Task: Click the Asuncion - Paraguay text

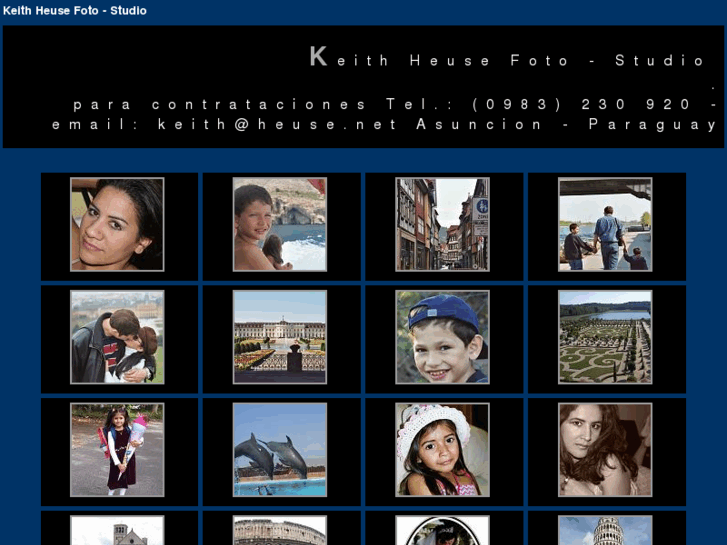Action: (x=567, y=125)
